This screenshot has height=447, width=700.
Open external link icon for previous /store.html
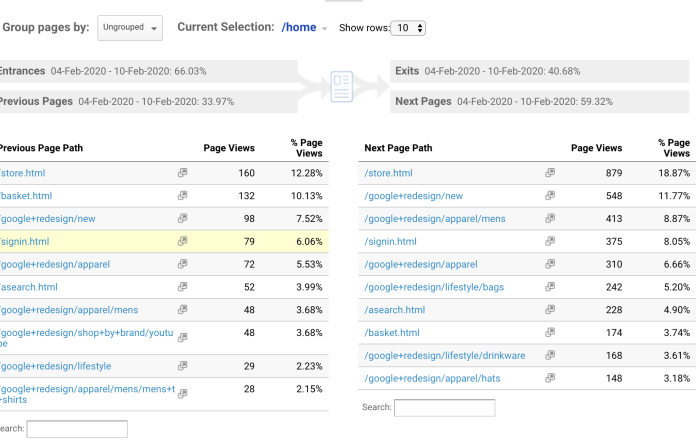[182, 173]
